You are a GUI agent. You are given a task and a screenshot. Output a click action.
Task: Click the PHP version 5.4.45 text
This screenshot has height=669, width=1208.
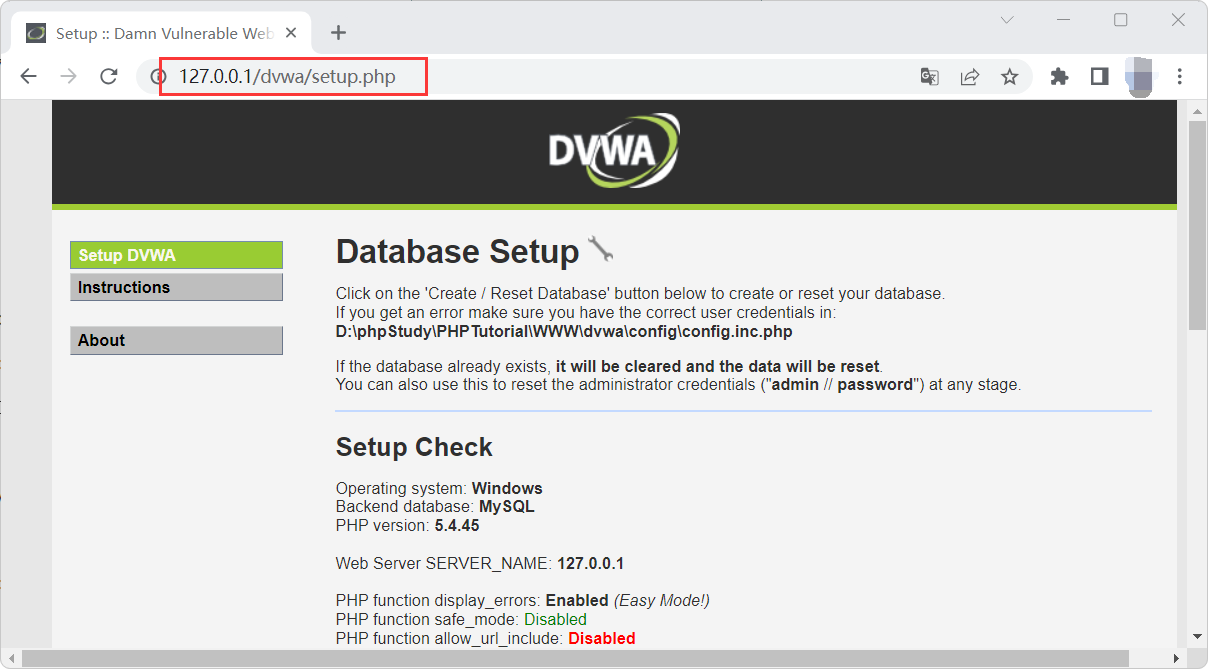click(407, 525)
